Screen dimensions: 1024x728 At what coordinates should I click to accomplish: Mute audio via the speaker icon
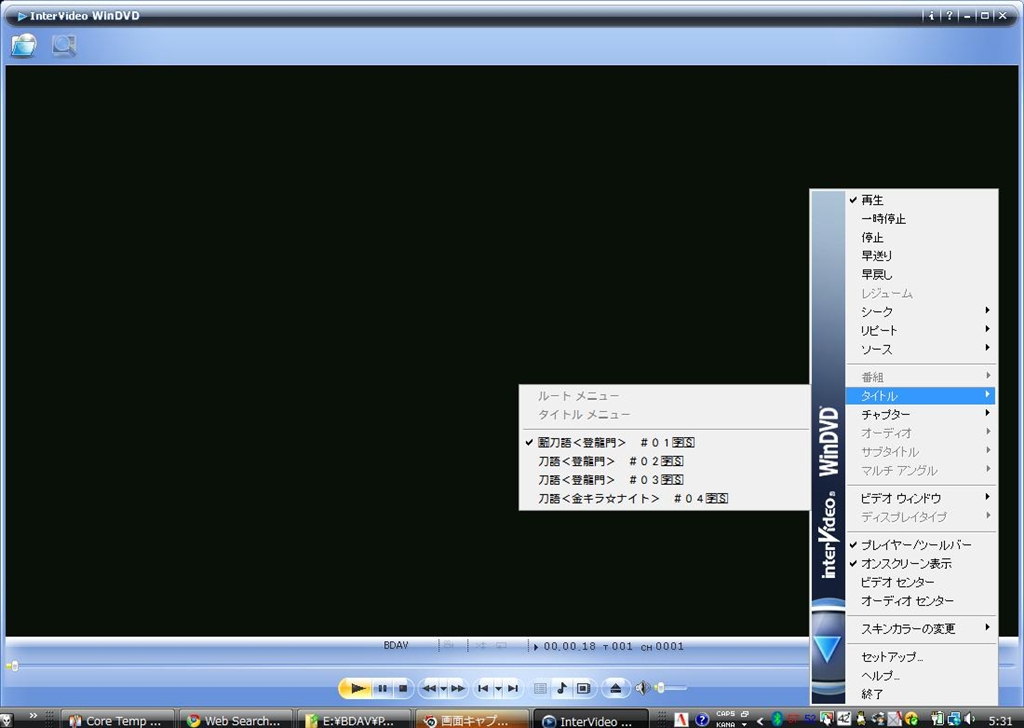coord(642,688)
